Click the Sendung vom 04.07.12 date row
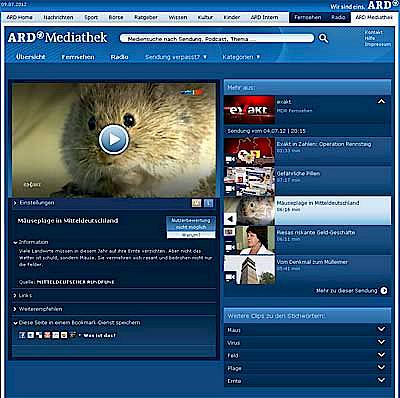Screen dimensions: 400x398 coord(308,131)
